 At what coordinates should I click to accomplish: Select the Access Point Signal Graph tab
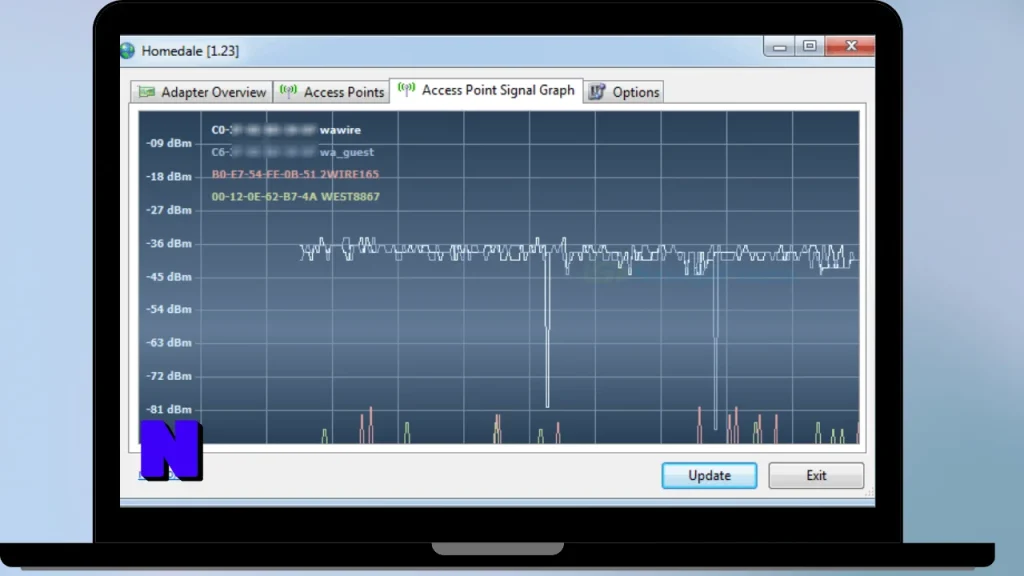(486, 90)
